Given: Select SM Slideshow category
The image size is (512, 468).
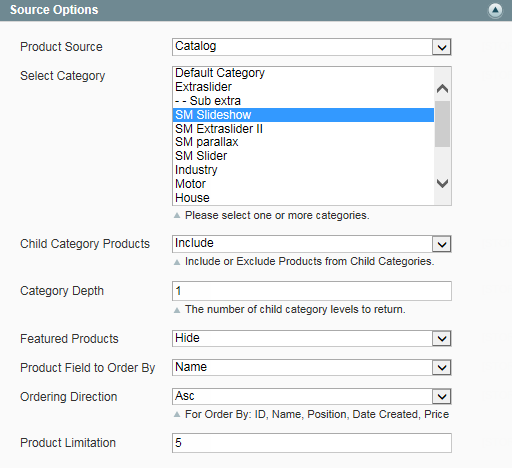Looking at the screenshot, I should pos(304,115).
